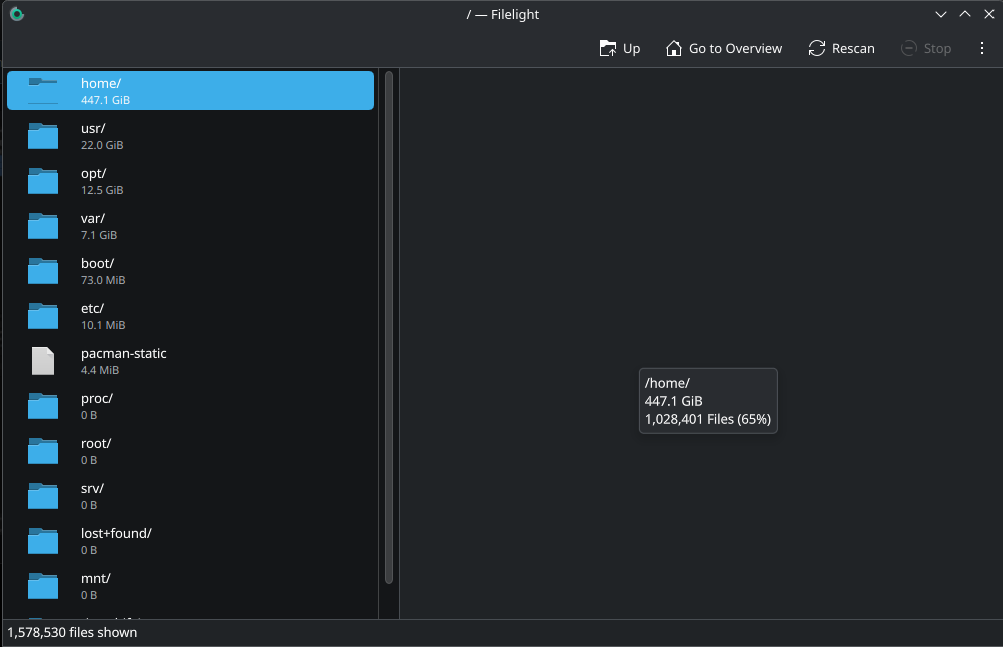
Task: Open the var/ directory entry
Action: coord(190,226)
